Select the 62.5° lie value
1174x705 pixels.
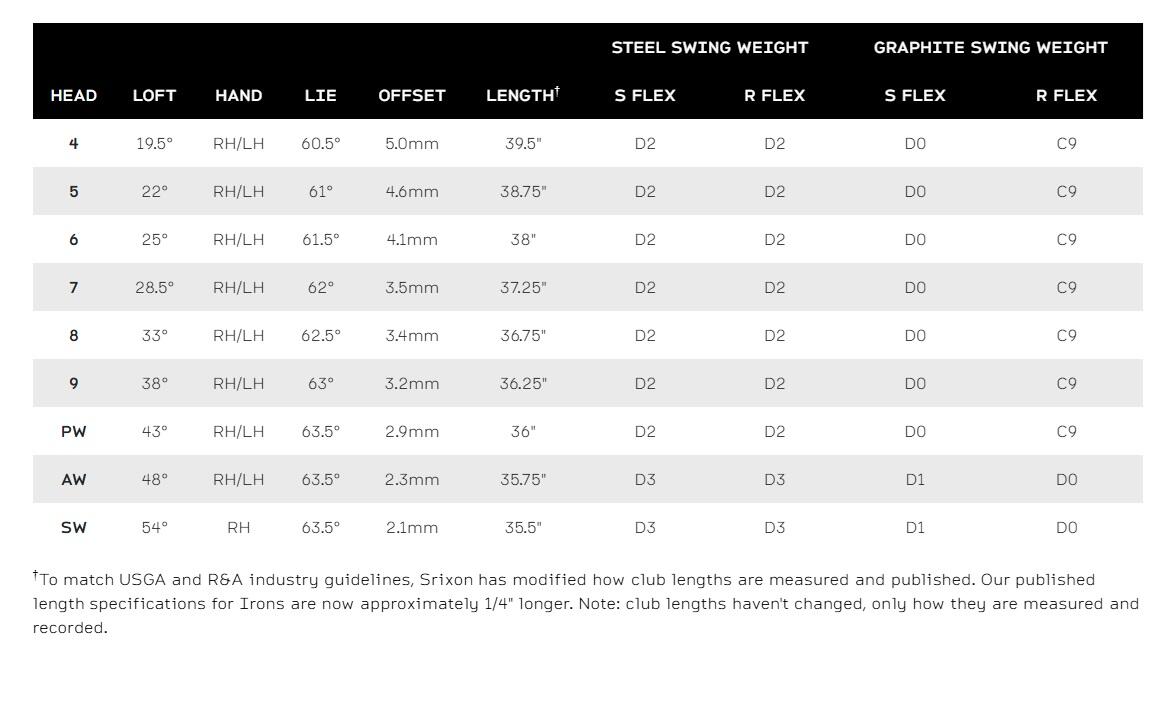point(320,335)
